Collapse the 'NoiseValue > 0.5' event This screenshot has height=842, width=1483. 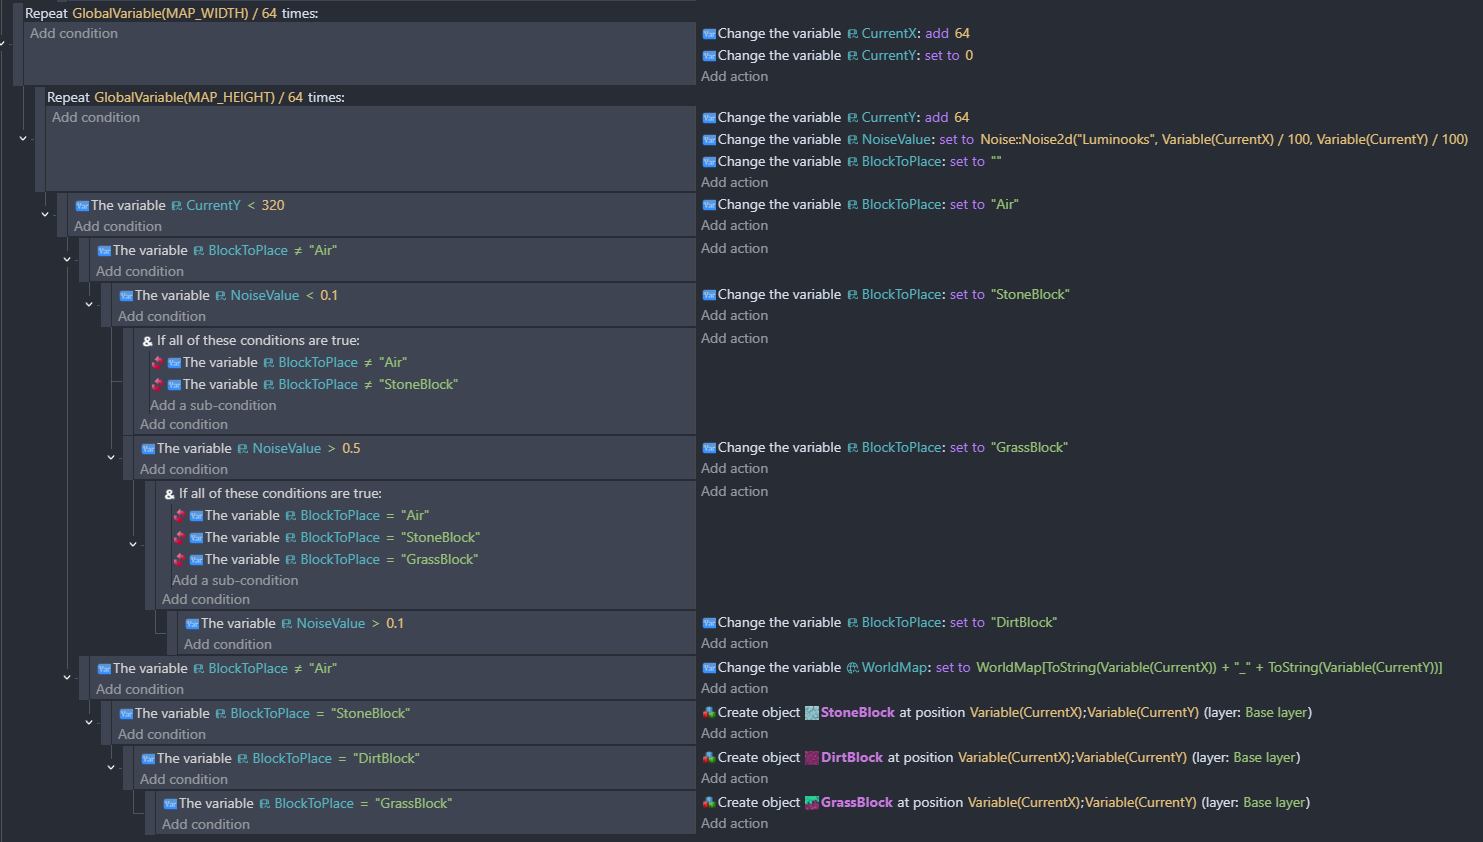click(x=111, y=457)
